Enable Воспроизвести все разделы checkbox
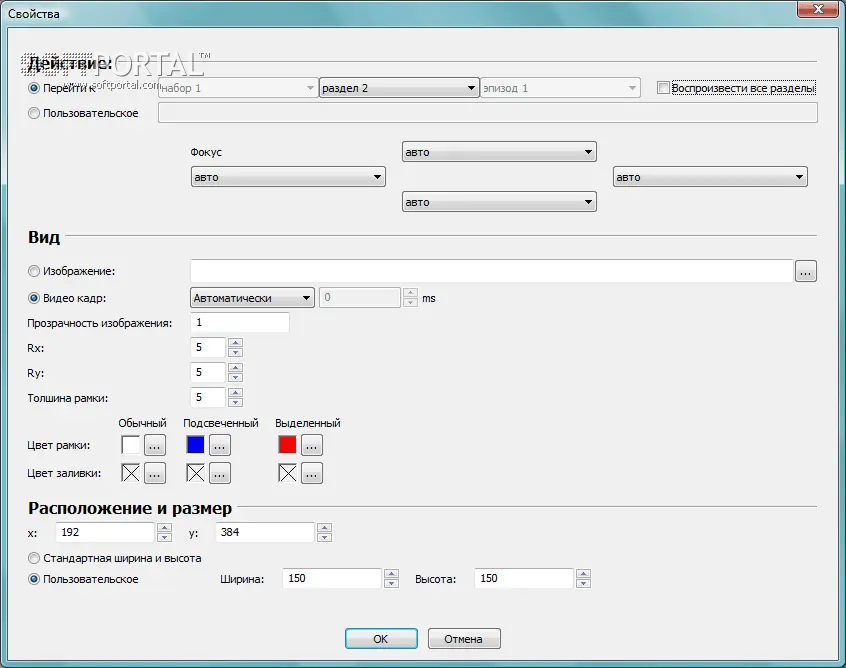The width and height of the screenshot is (846, 668). pos(663,88)
